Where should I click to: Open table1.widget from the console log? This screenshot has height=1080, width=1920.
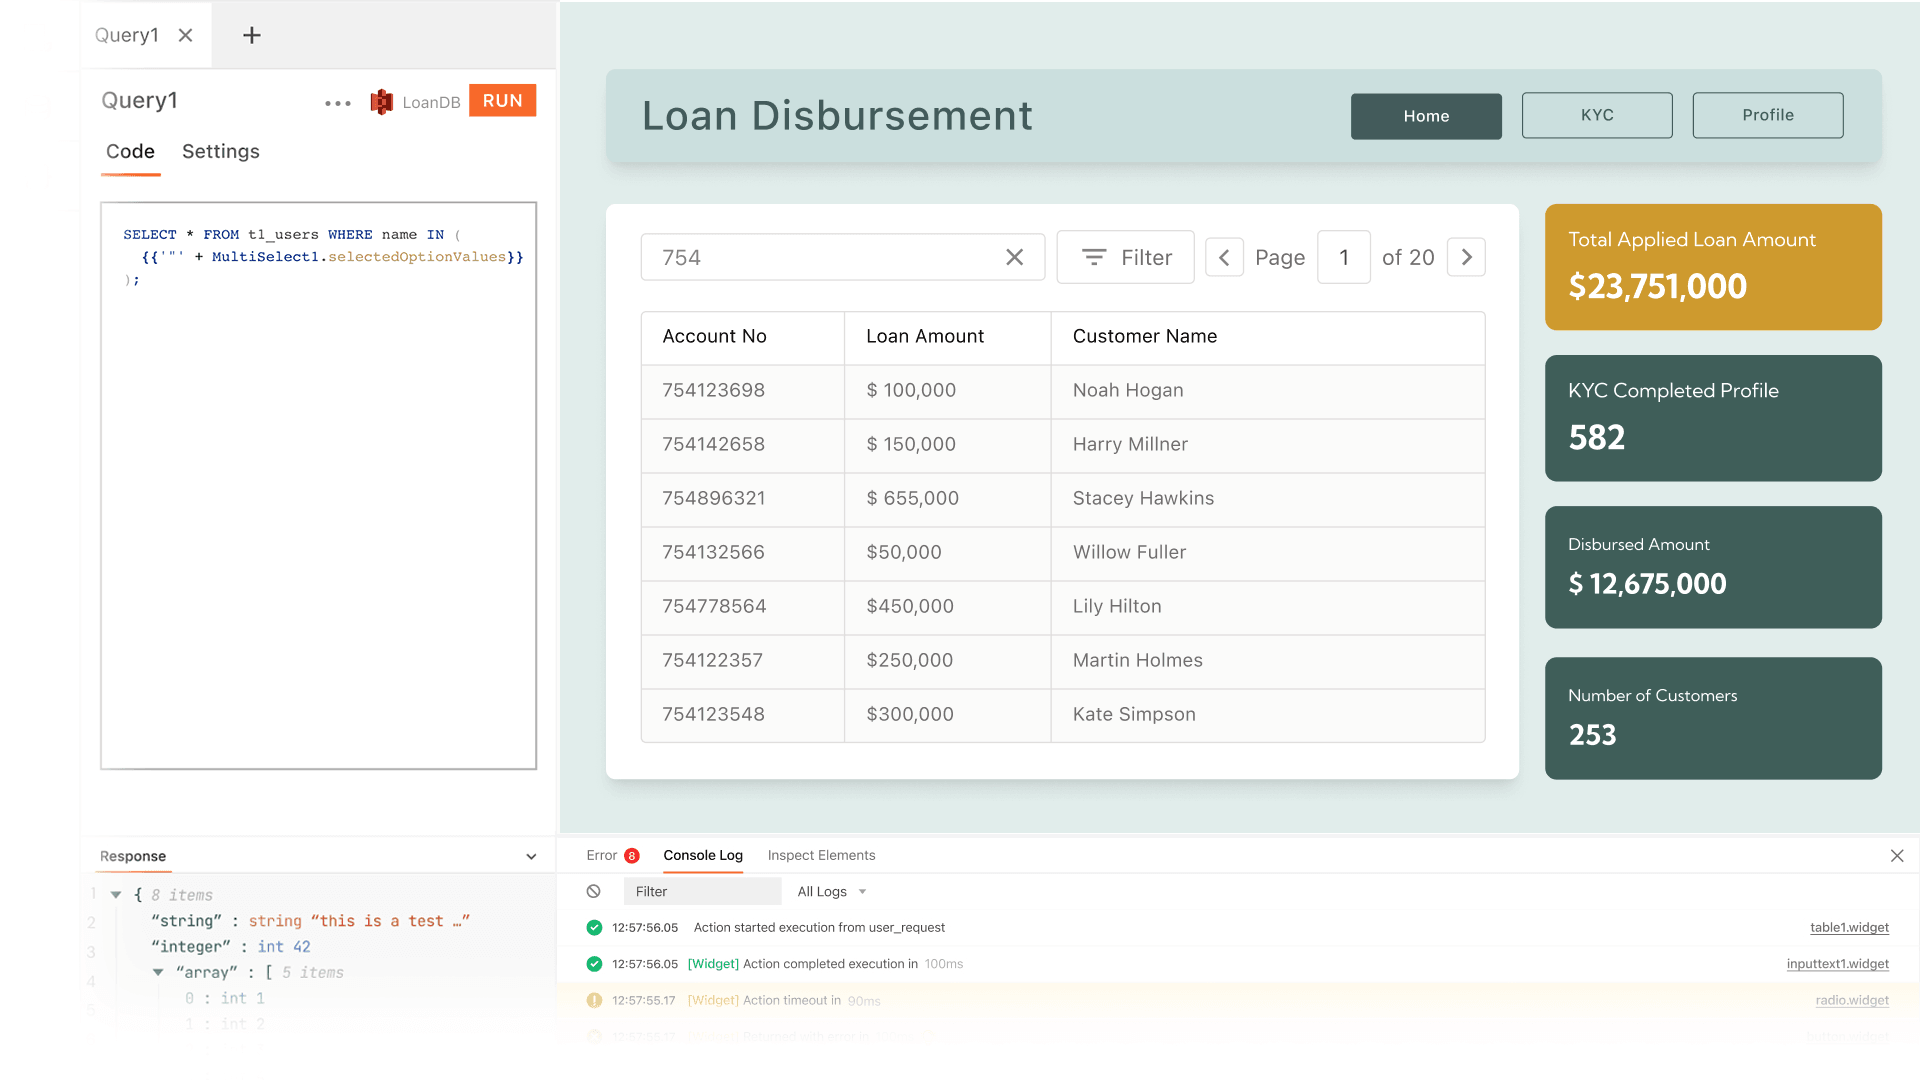(x=1849, y=927)
